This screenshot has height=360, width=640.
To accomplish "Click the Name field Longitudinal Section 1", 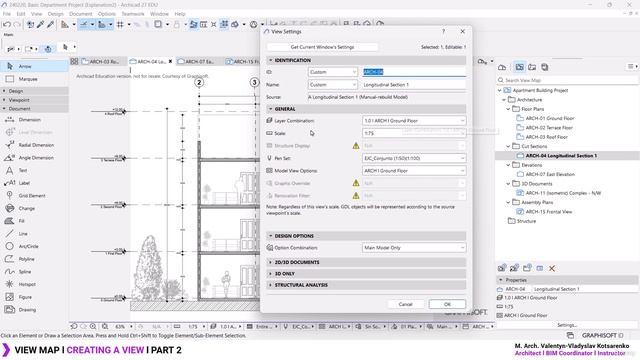I will (414, 84).
